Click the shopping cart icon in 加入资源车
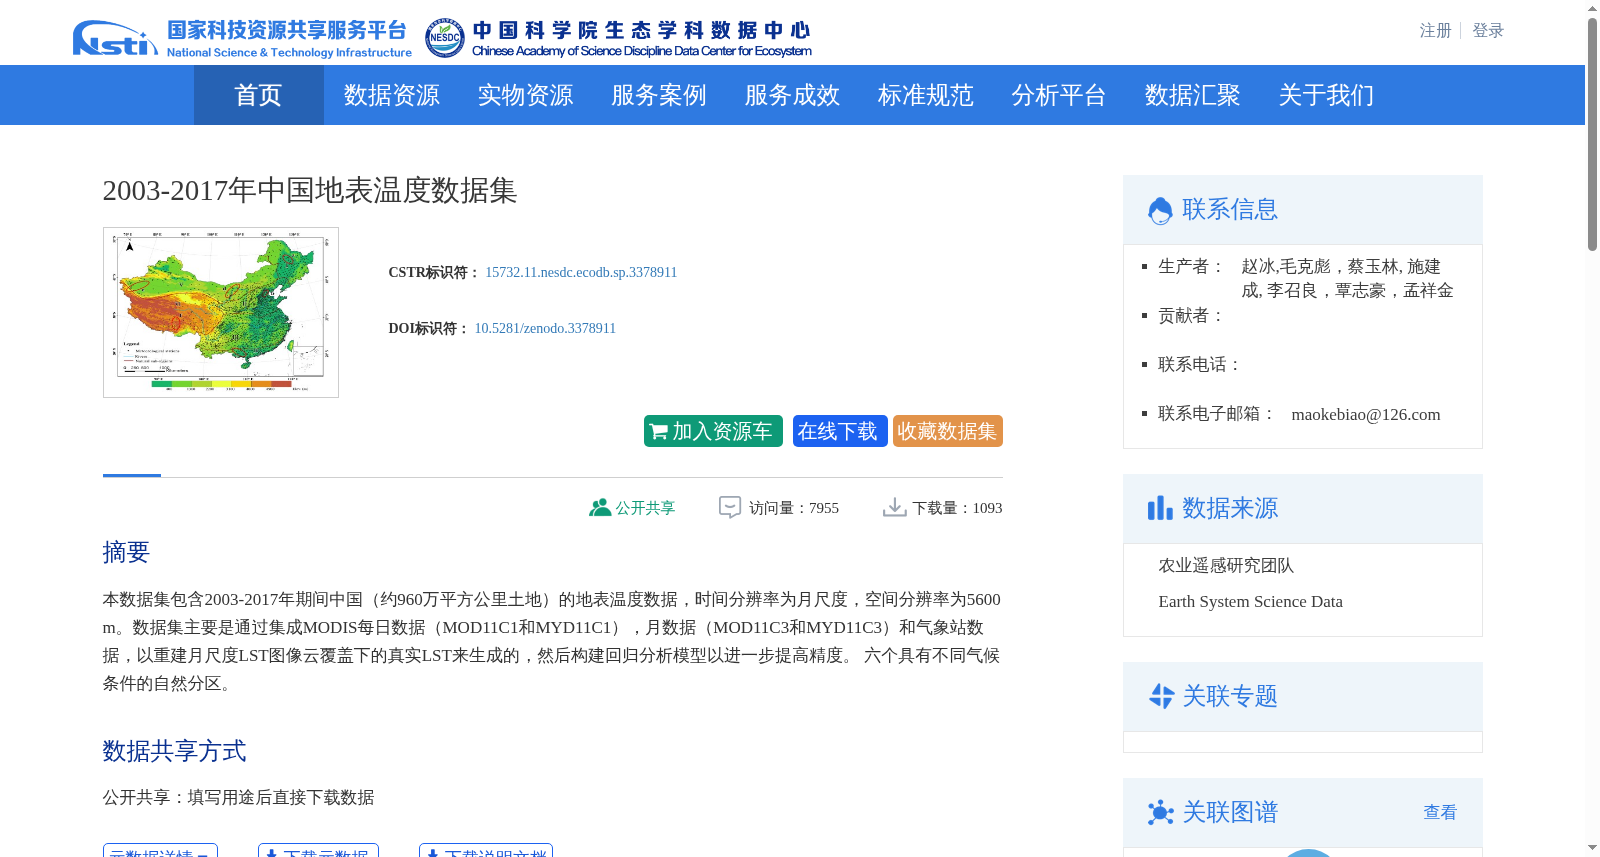This screenshot has width=1600, height=857. (x=659, y=432)
